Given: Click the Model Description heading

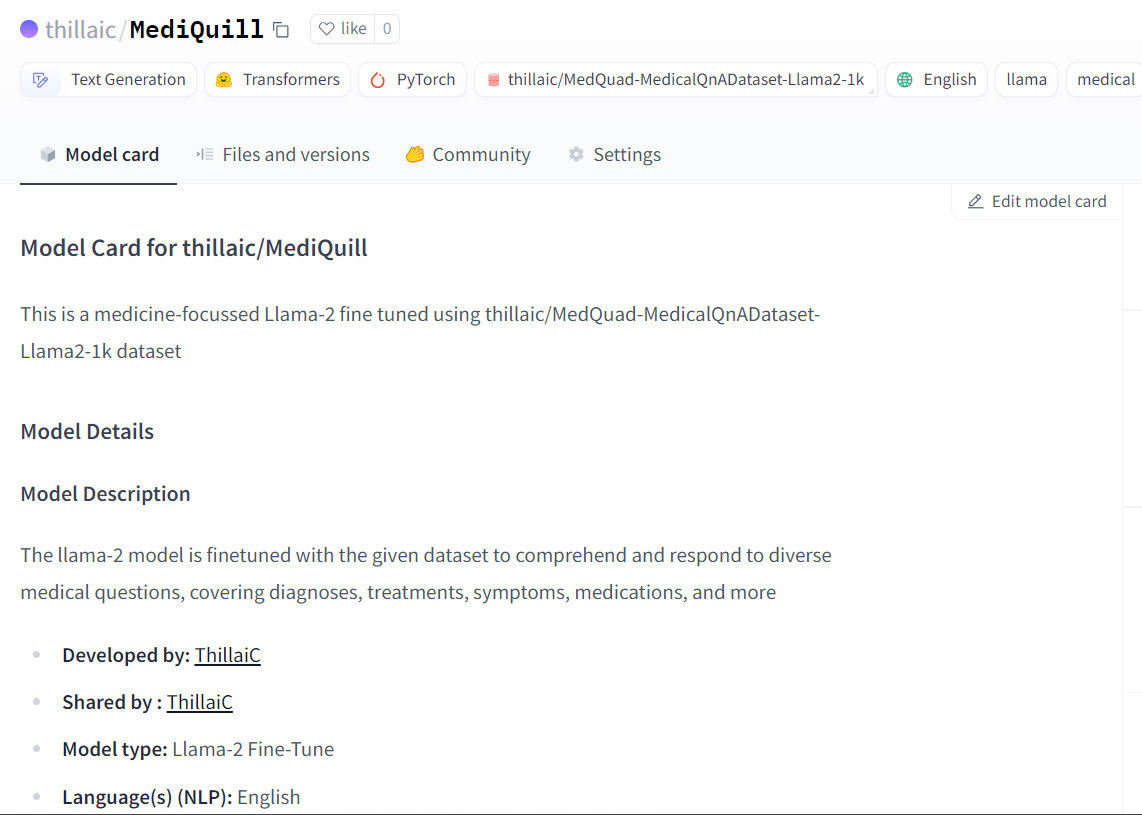Looking at the screenshot, I should [105, 494].
